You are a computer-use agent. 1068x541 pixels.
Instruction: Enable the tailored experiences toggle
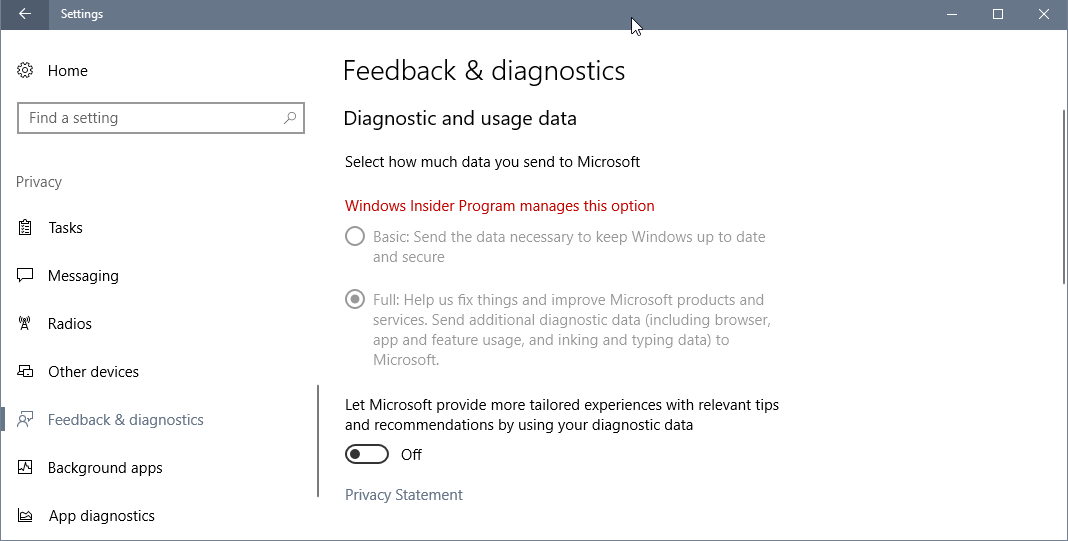366,454
